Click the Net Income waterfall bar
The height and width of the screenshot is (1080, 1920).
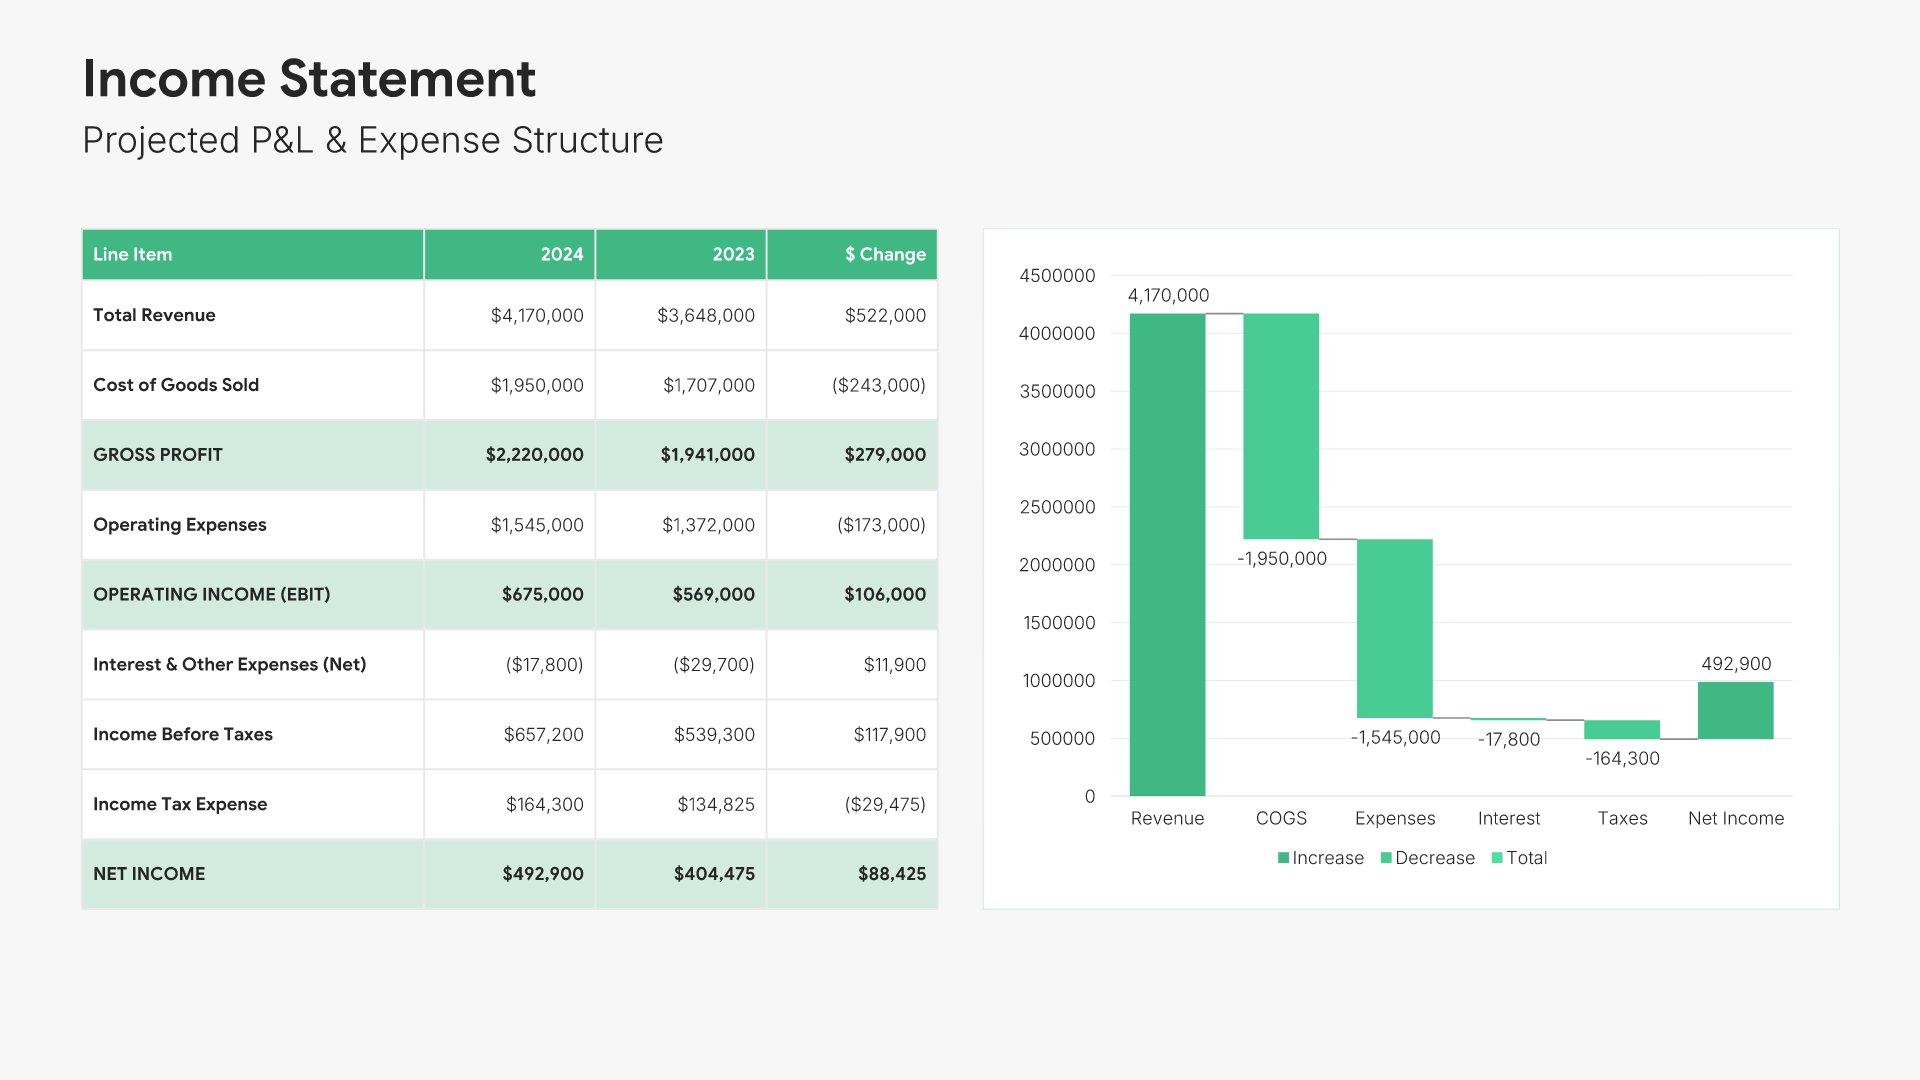point(1735,710)
